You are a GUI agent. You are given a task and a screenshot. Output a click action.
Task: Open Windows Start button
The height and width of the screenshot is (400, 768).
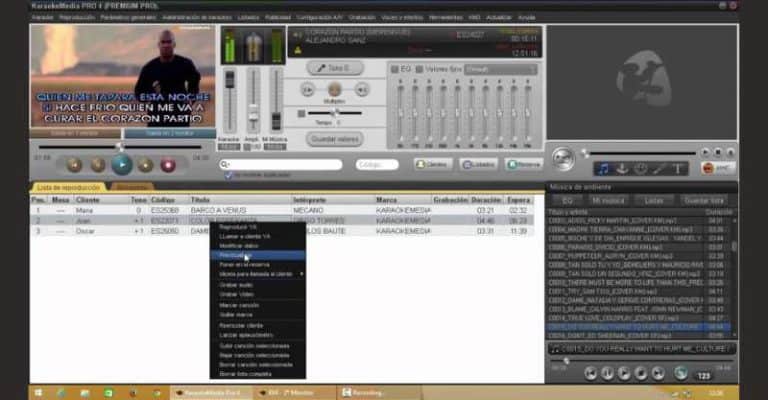38,393
